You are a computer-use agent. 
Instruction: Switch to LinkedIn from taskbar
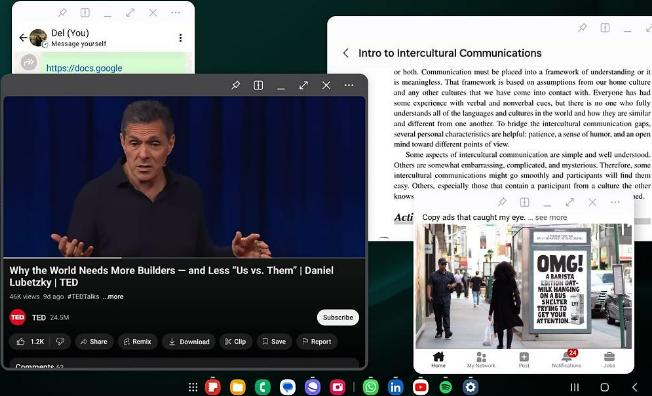(x=395, y=387)
